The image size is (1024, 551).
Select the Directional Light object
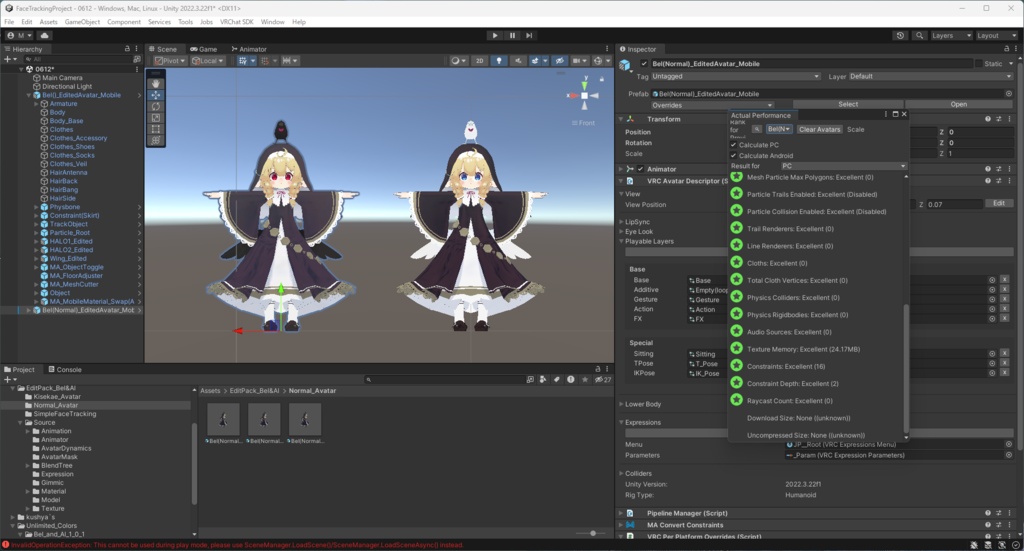tap(67, 86)
